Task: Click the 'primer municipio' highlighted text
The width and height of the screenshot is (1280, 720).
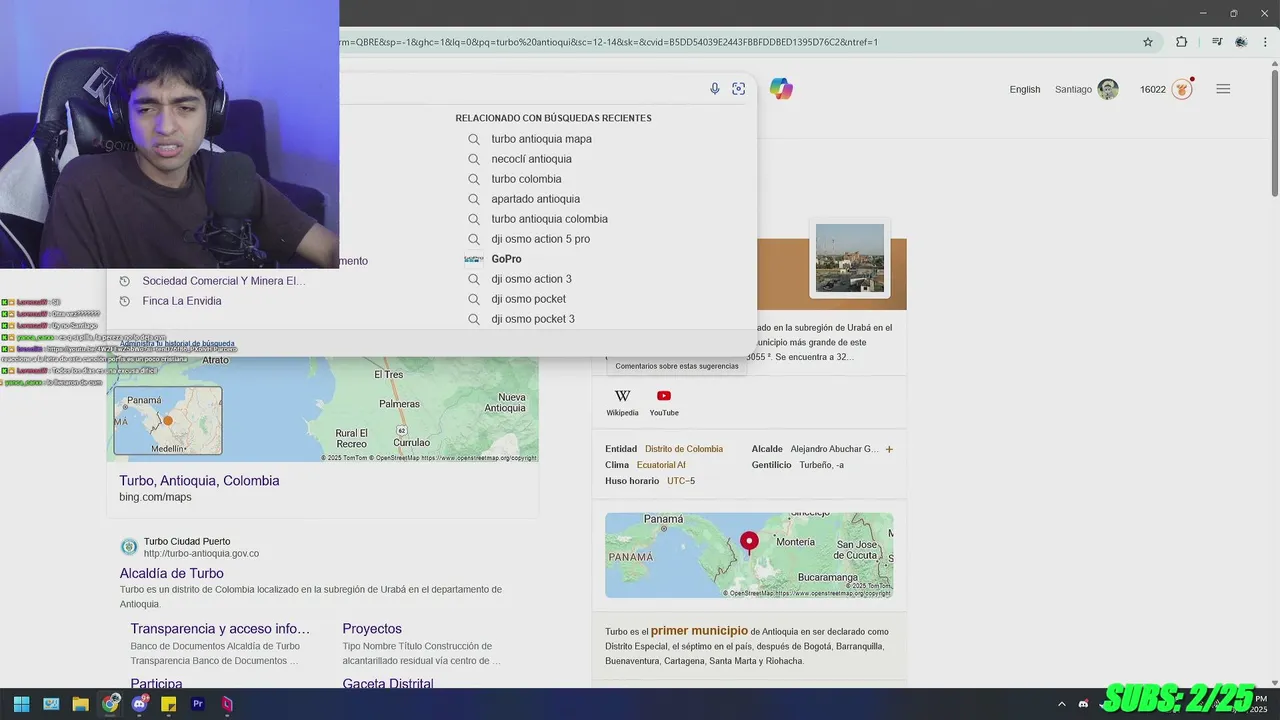Action: coord(699,631)
